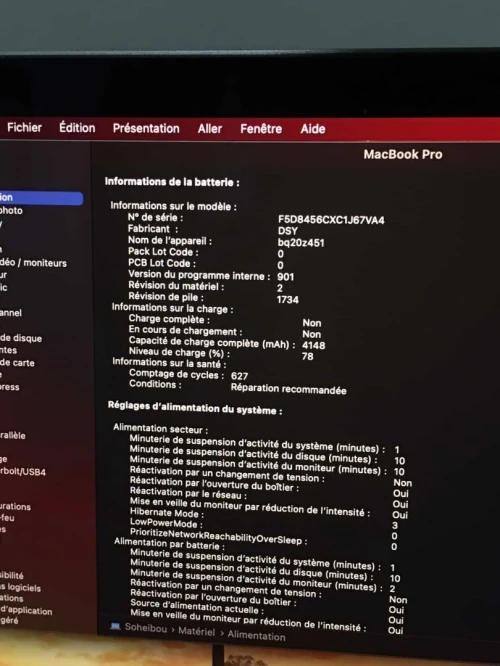Image resolution: width=500 pixels, height=666 pixels.
Task: Select the 'd'application' sidebar item
Action: click(x=26, y=611)
